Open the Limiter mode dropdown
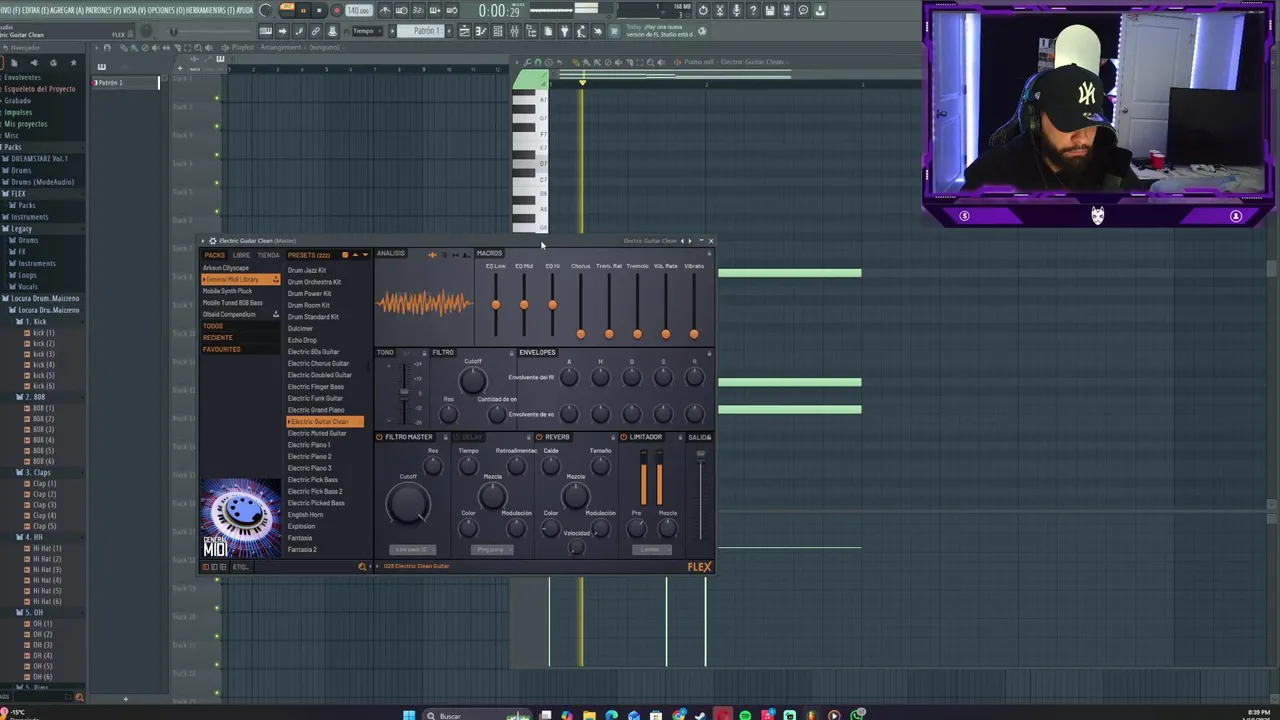1280x720 pixels. 652,550
